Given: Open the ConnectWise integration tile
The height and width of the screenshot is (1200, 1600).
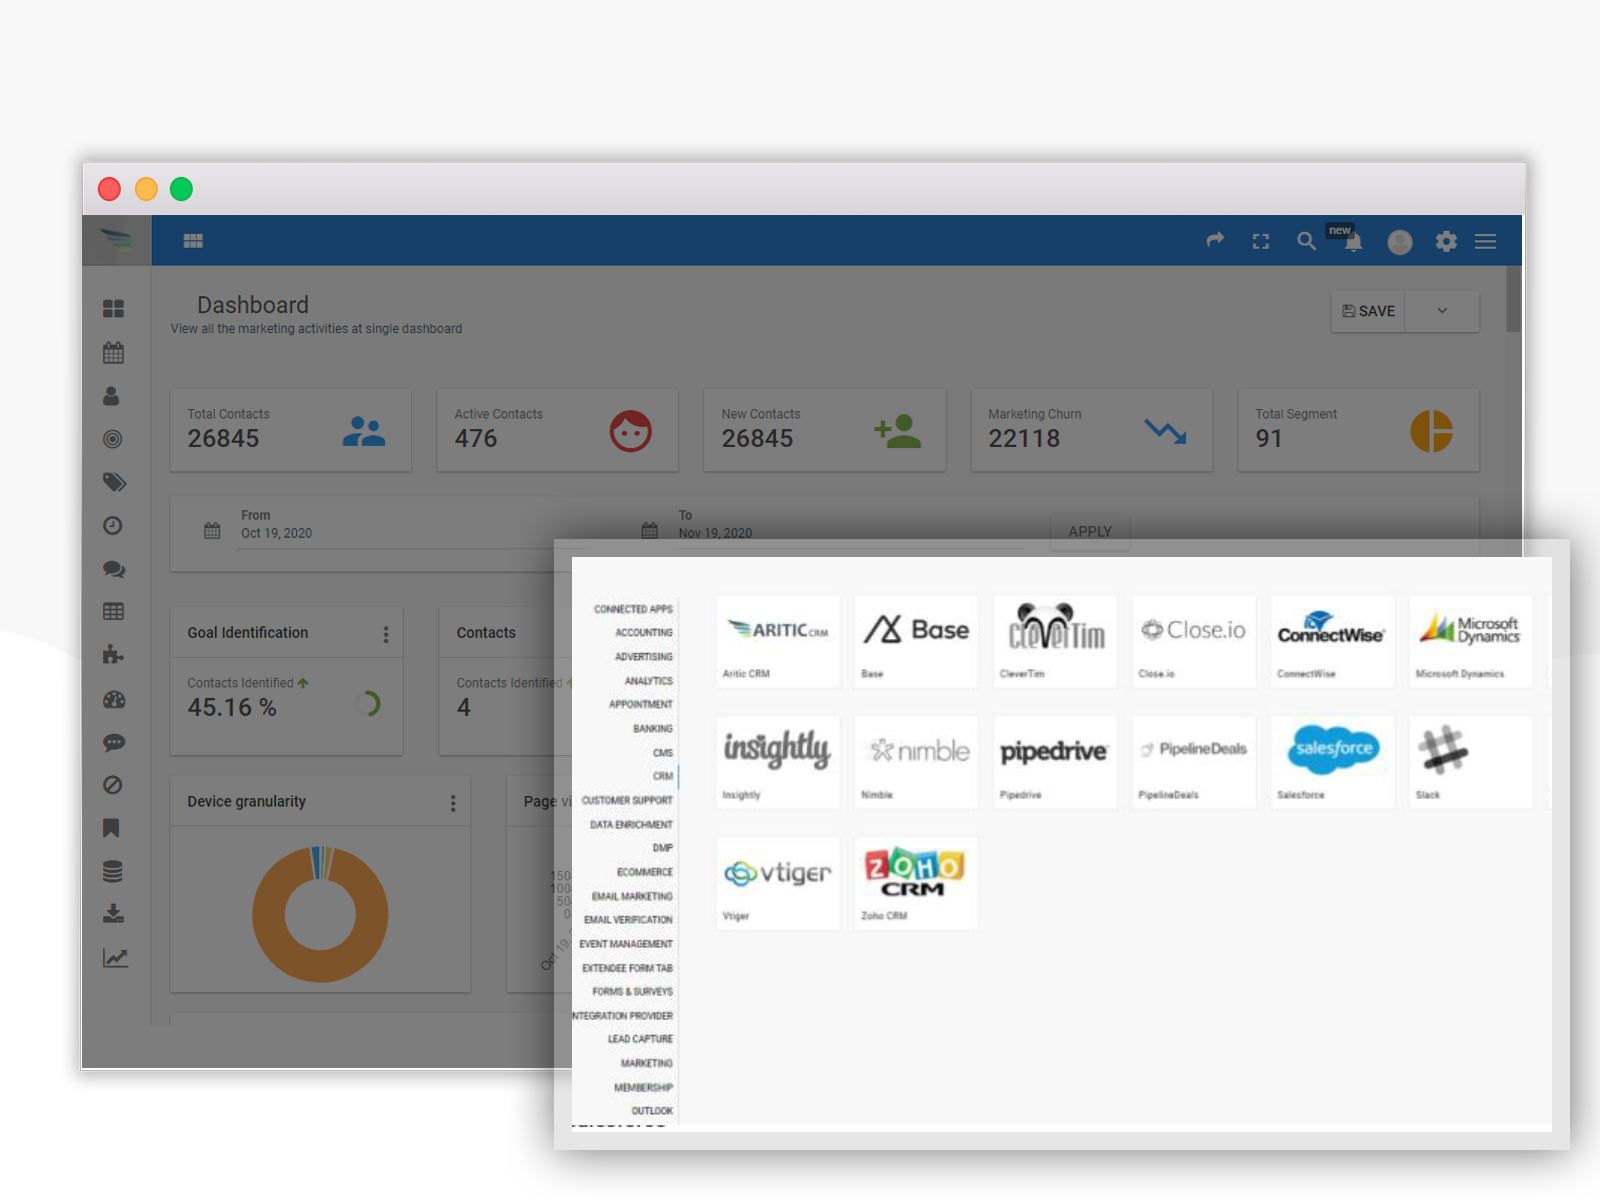Looking at the screenshot, I should (1332, 641).
